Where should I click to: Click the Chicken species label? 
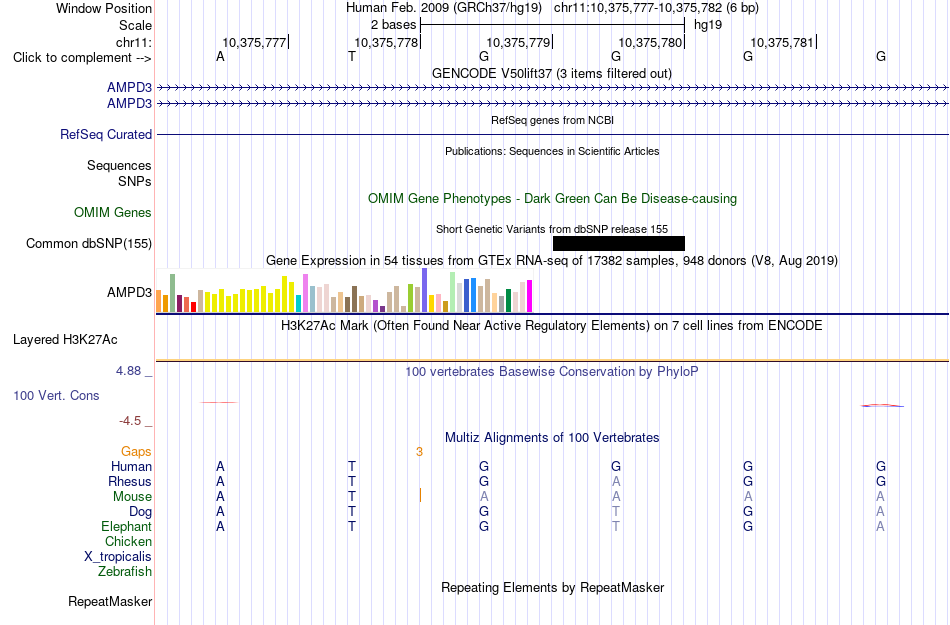tap(128, 541)
